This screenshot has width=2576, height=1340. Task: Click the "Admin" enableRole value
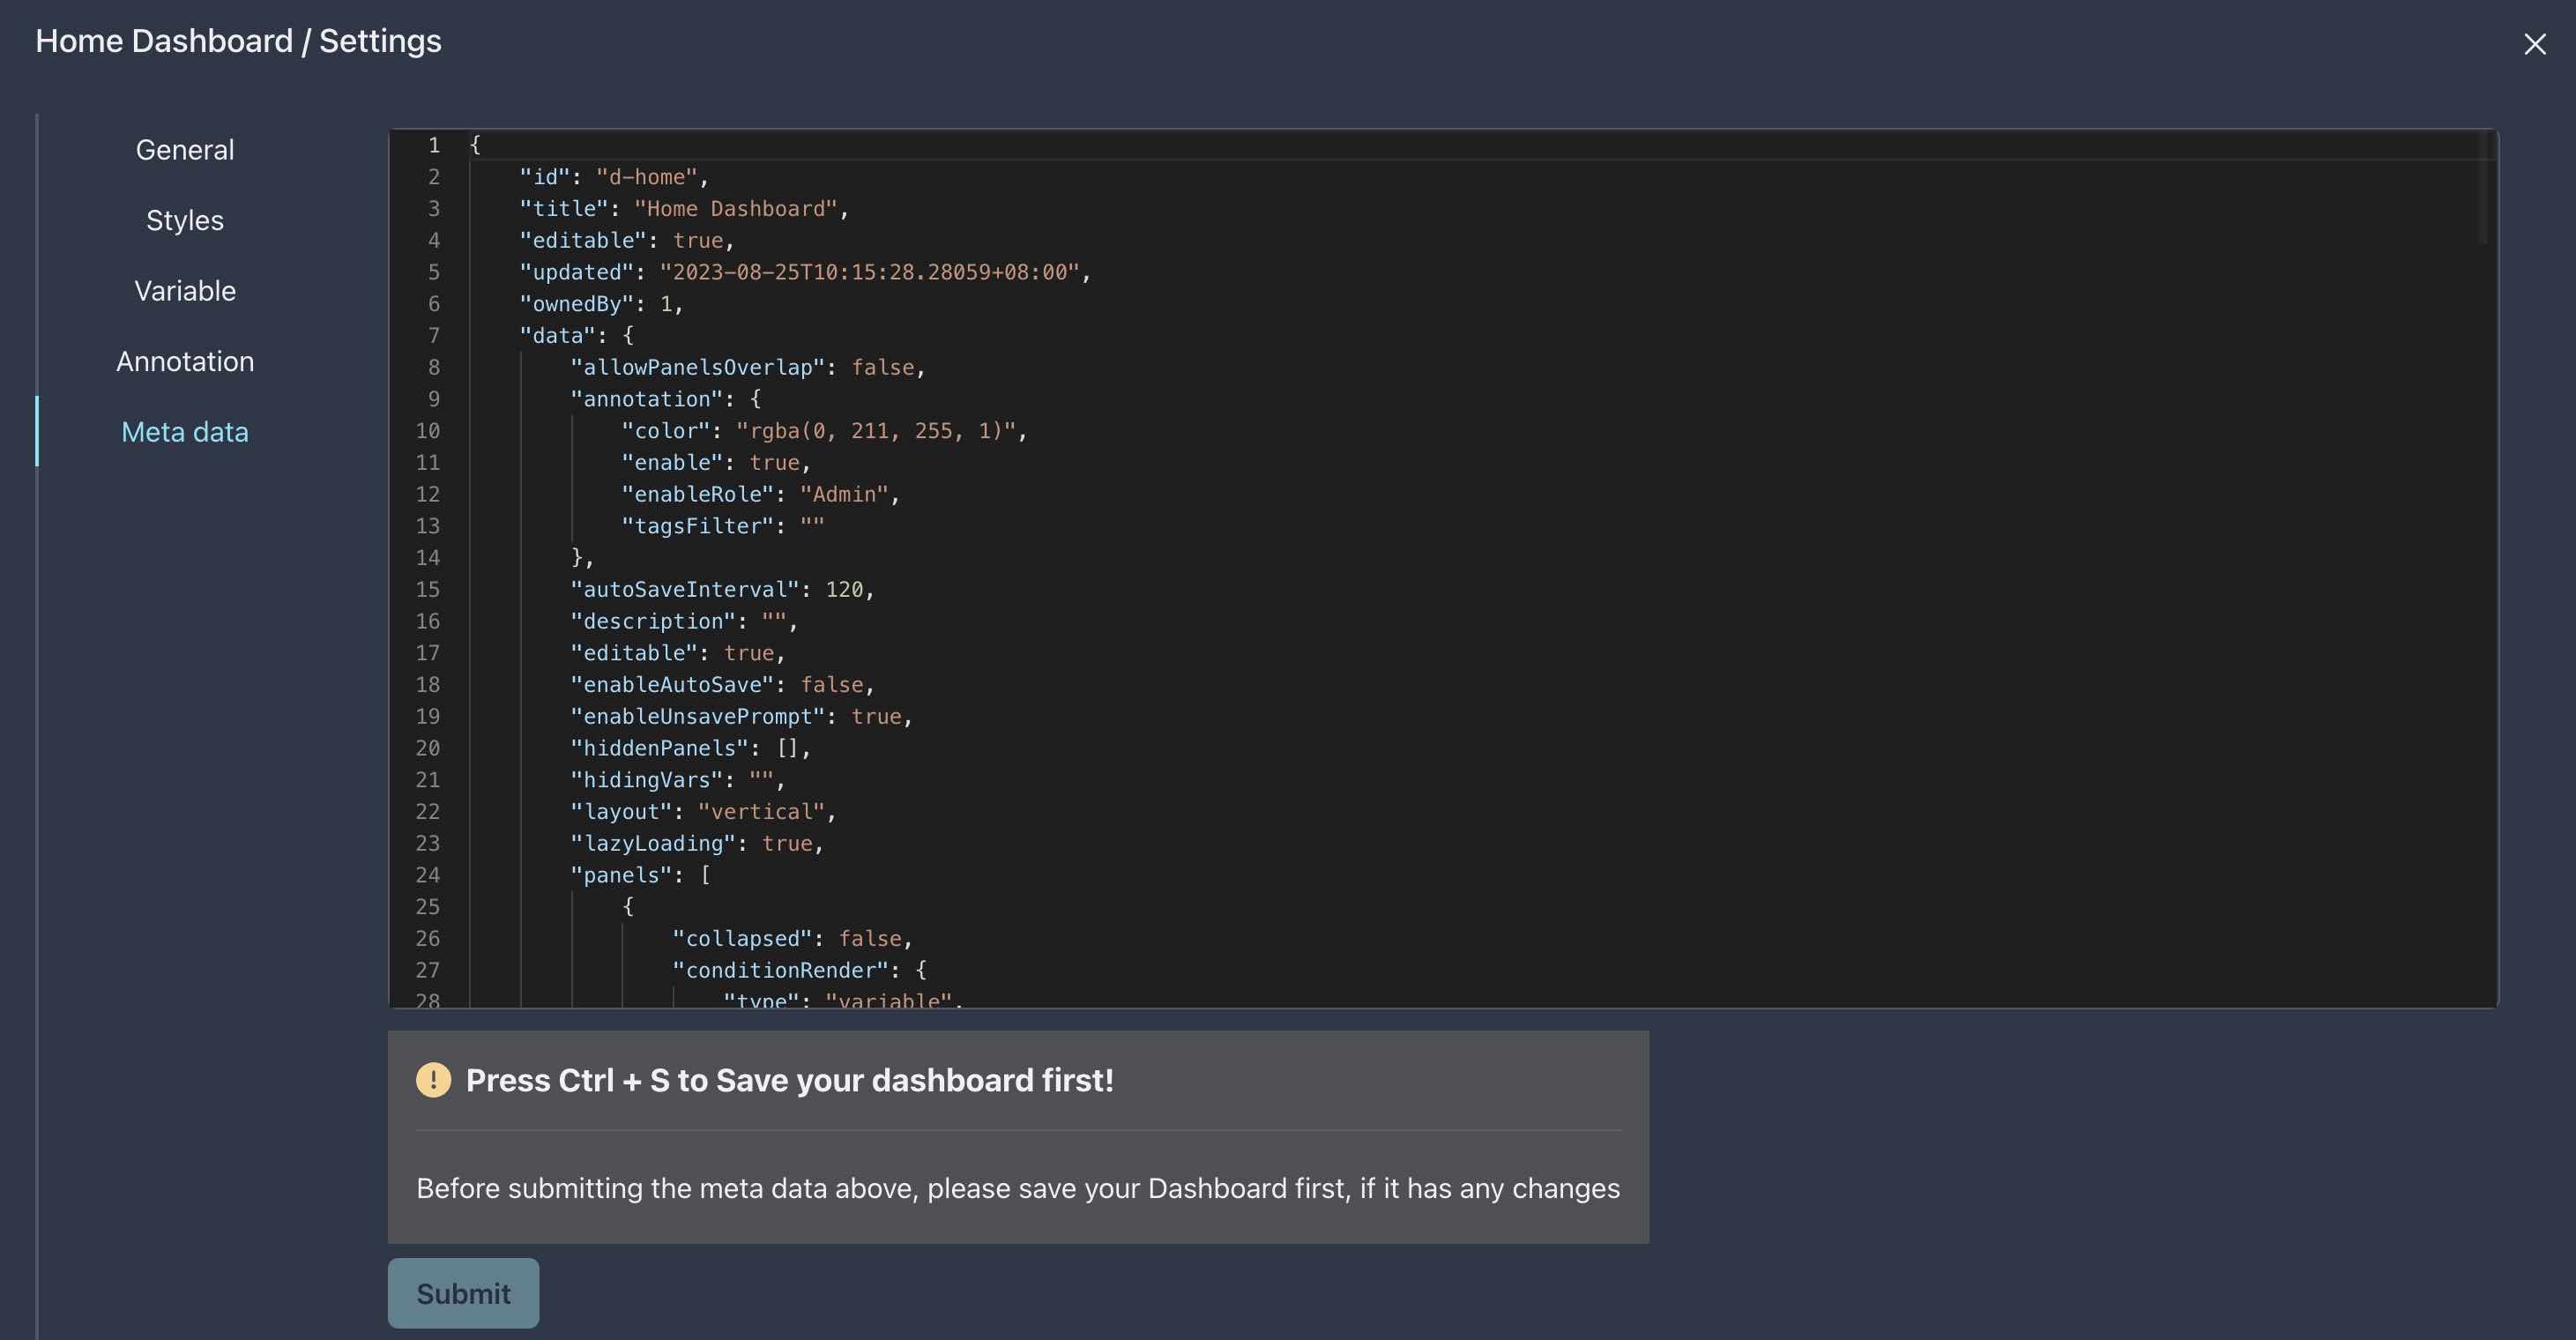pyautogui.click(x=844, y=494)
